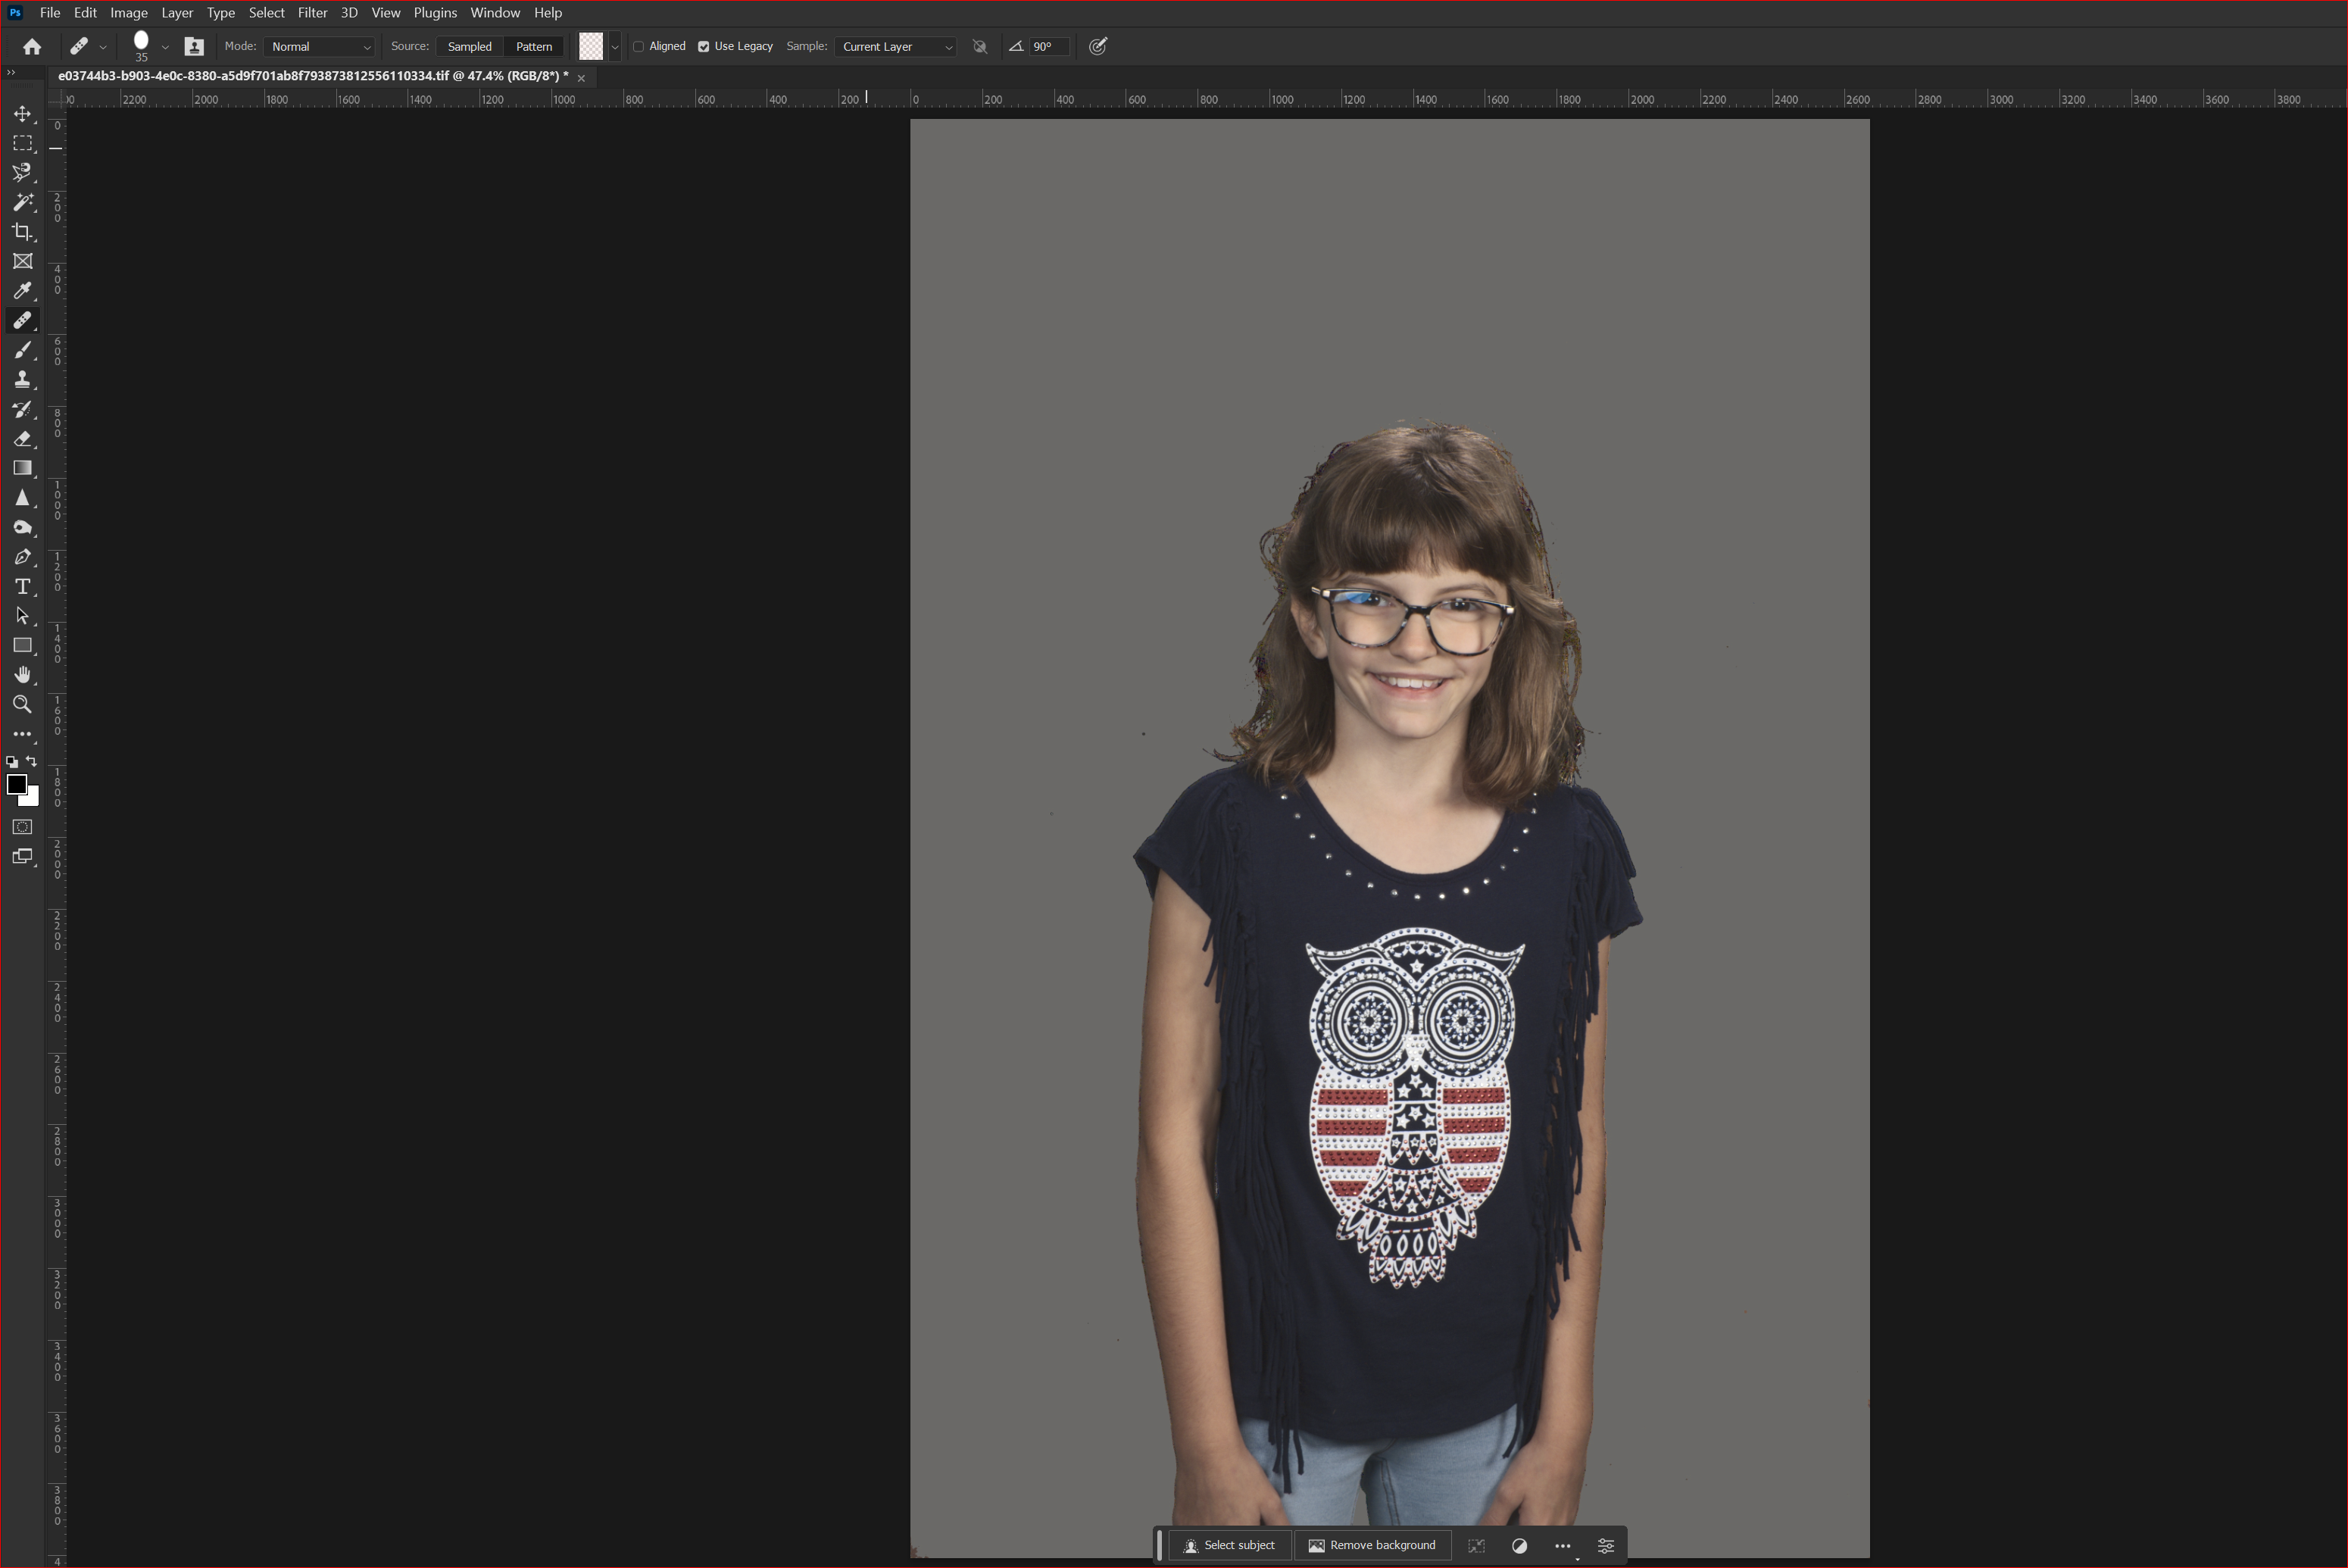Select the Pen tool
Viewport: 2348px width, 1568px height.
(22, 557)
